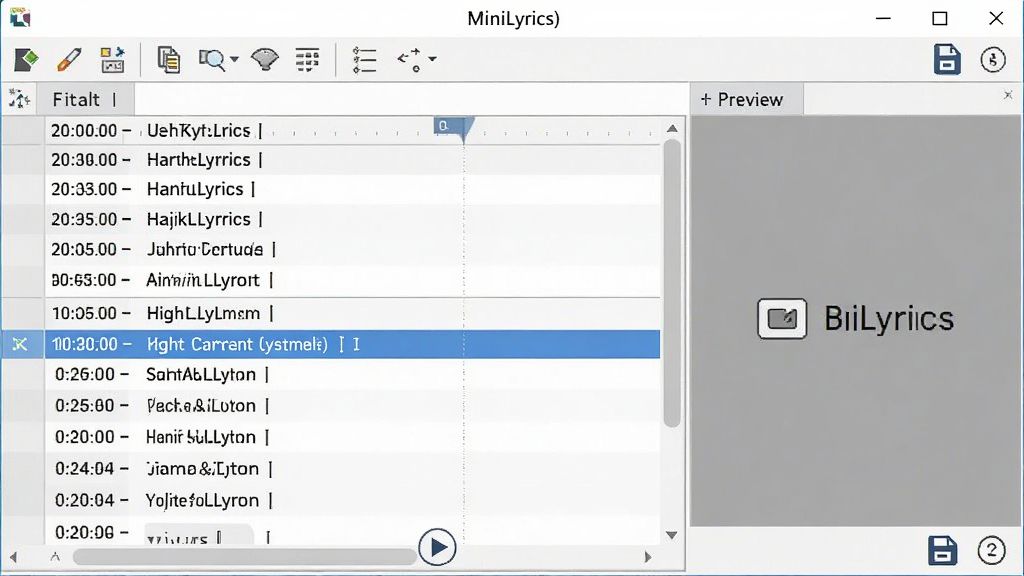Expand the arrows tool dropdown in toolbar
1024x576 pixels.
tap(432, 59)
